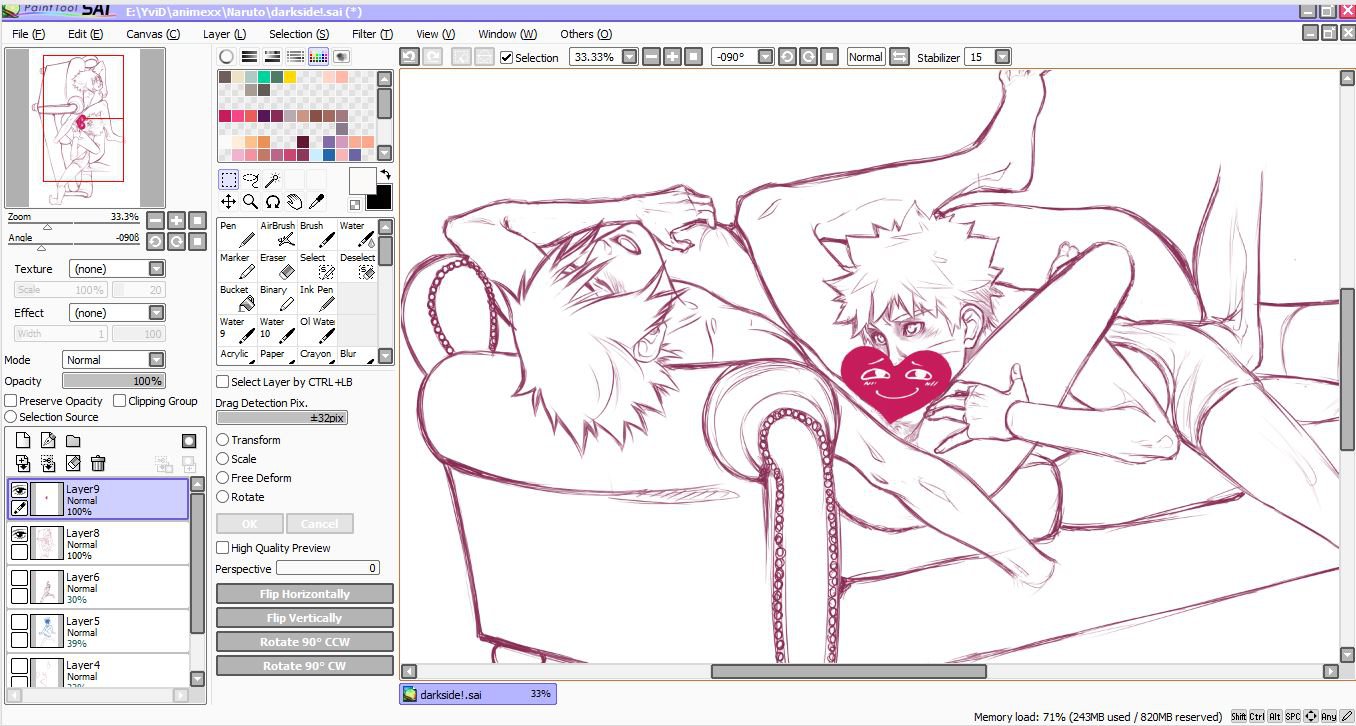Viewport: 1356px width, 726px height.
Task: Show Layer5 using its visibility box
Action: (x=19, y=622)
